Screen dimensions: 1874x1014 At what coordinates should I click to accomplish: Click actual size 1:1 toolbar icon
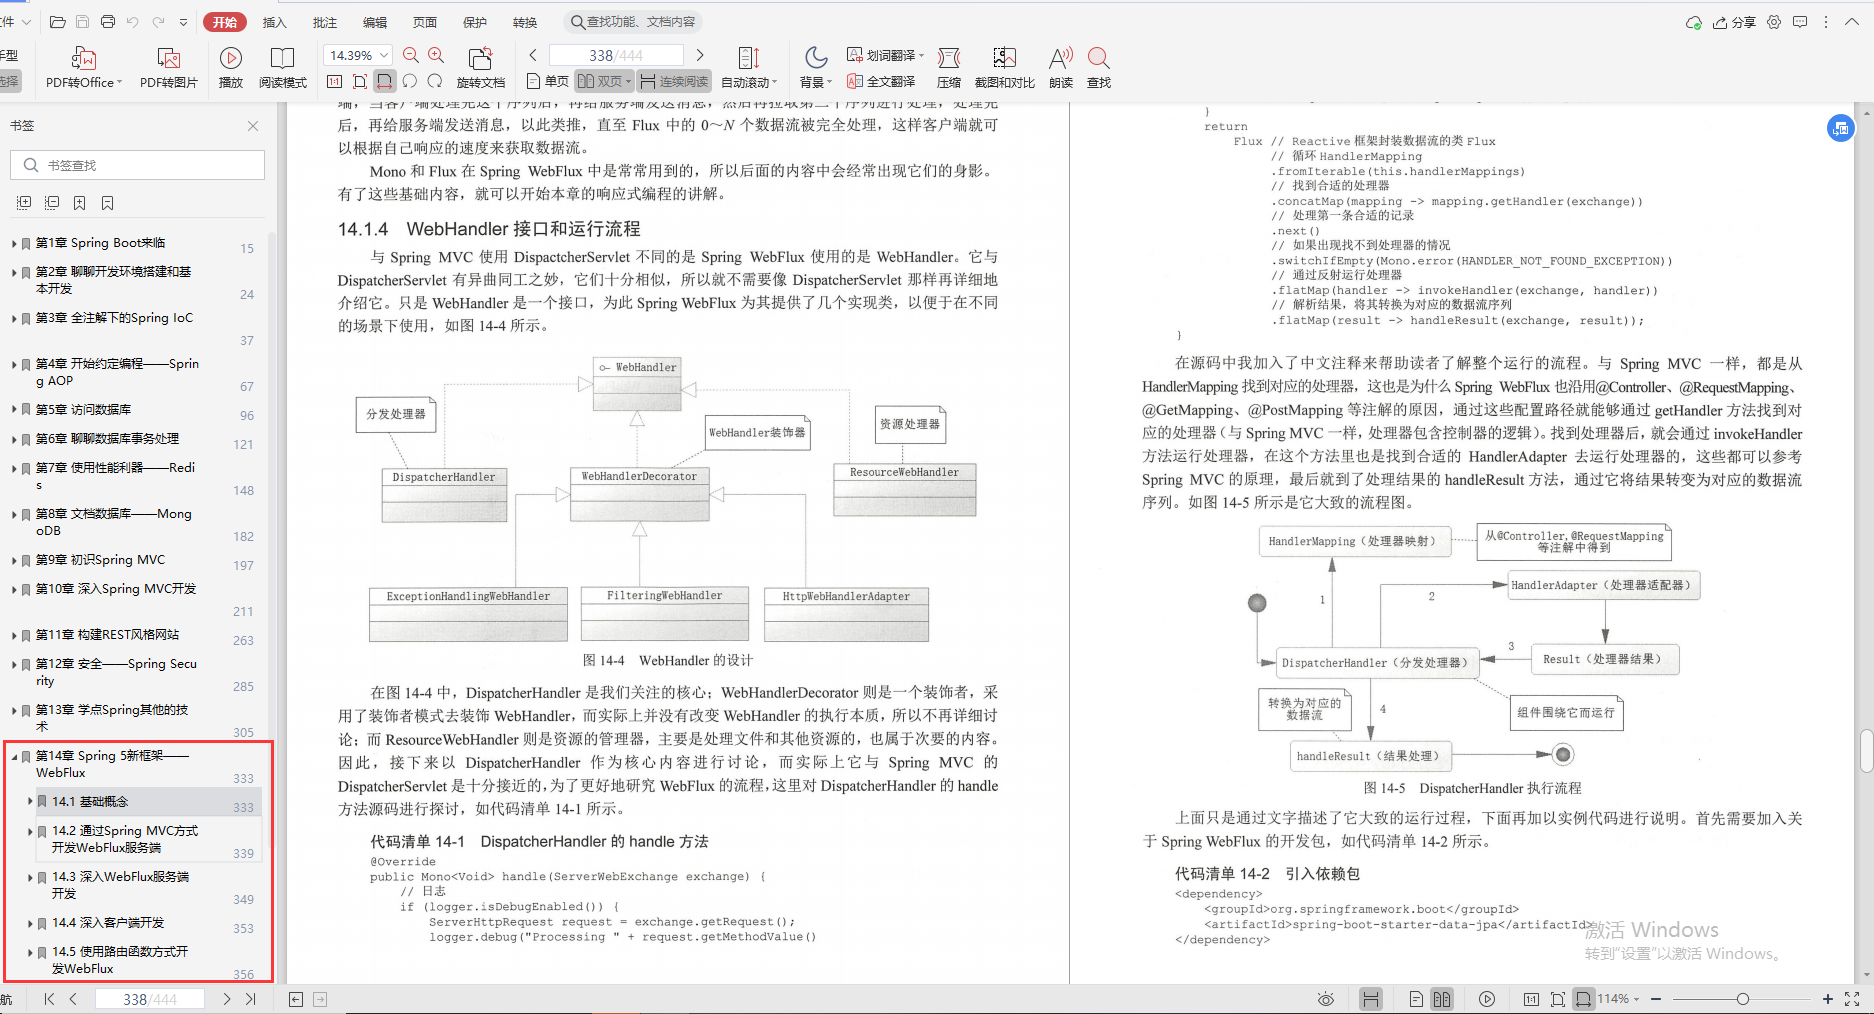(335, 81)
